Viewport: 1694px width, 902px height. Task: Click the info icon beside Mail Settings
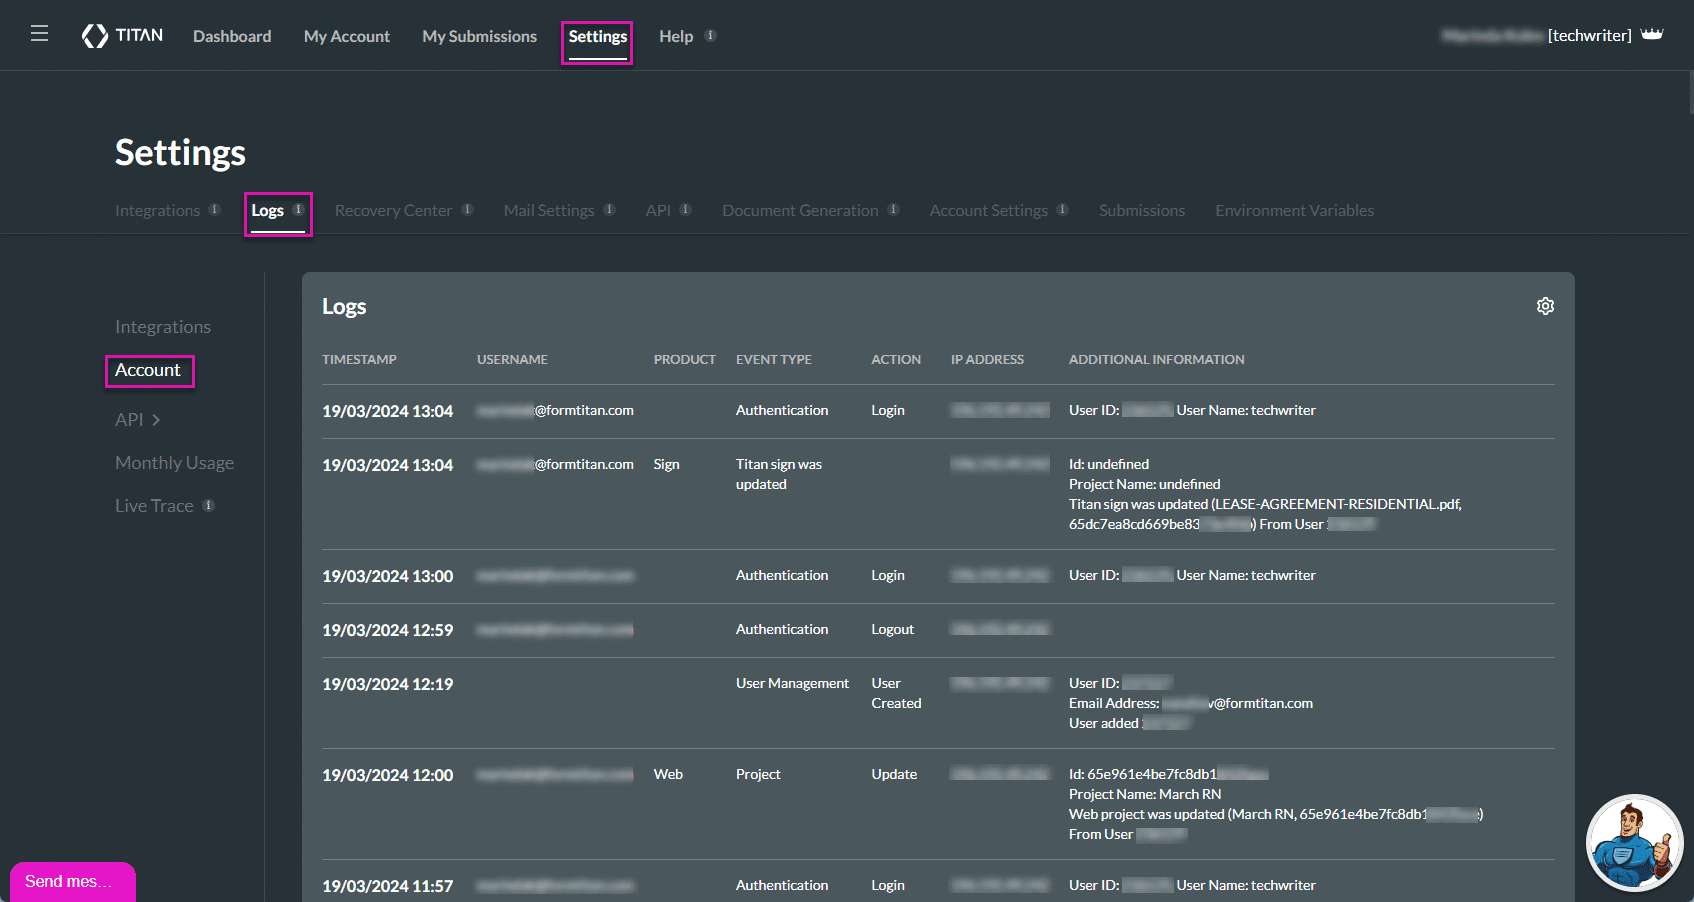point(611,210)
